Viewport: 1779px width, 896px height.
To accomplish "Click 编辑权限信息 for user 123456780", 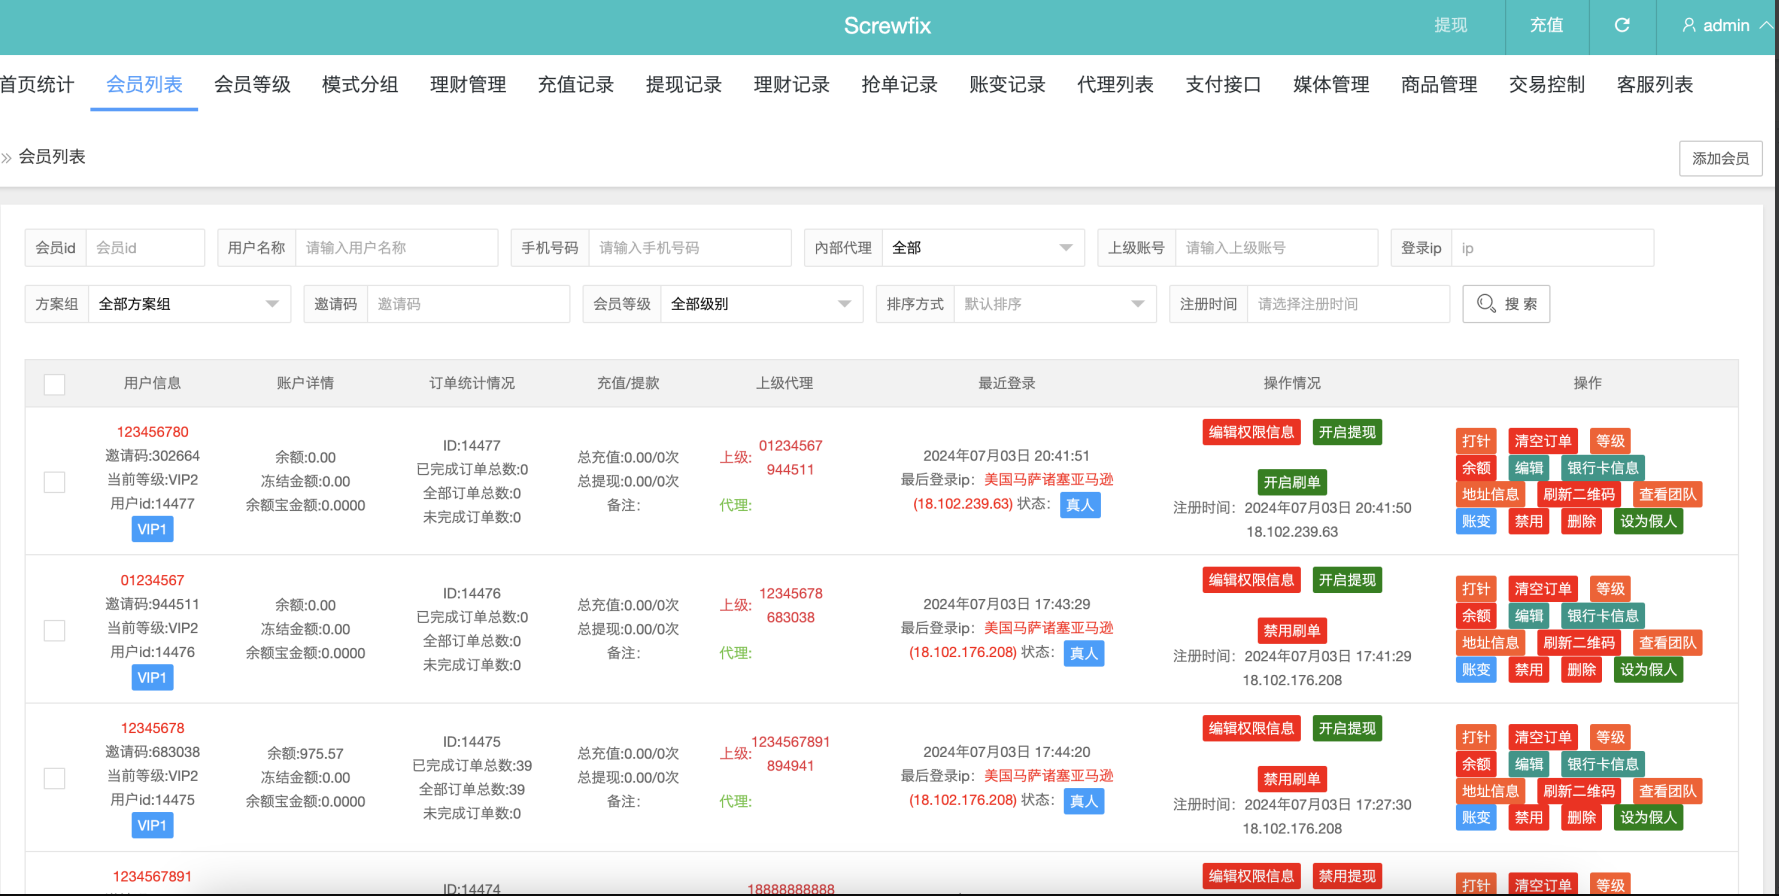I will (1251, 432).
